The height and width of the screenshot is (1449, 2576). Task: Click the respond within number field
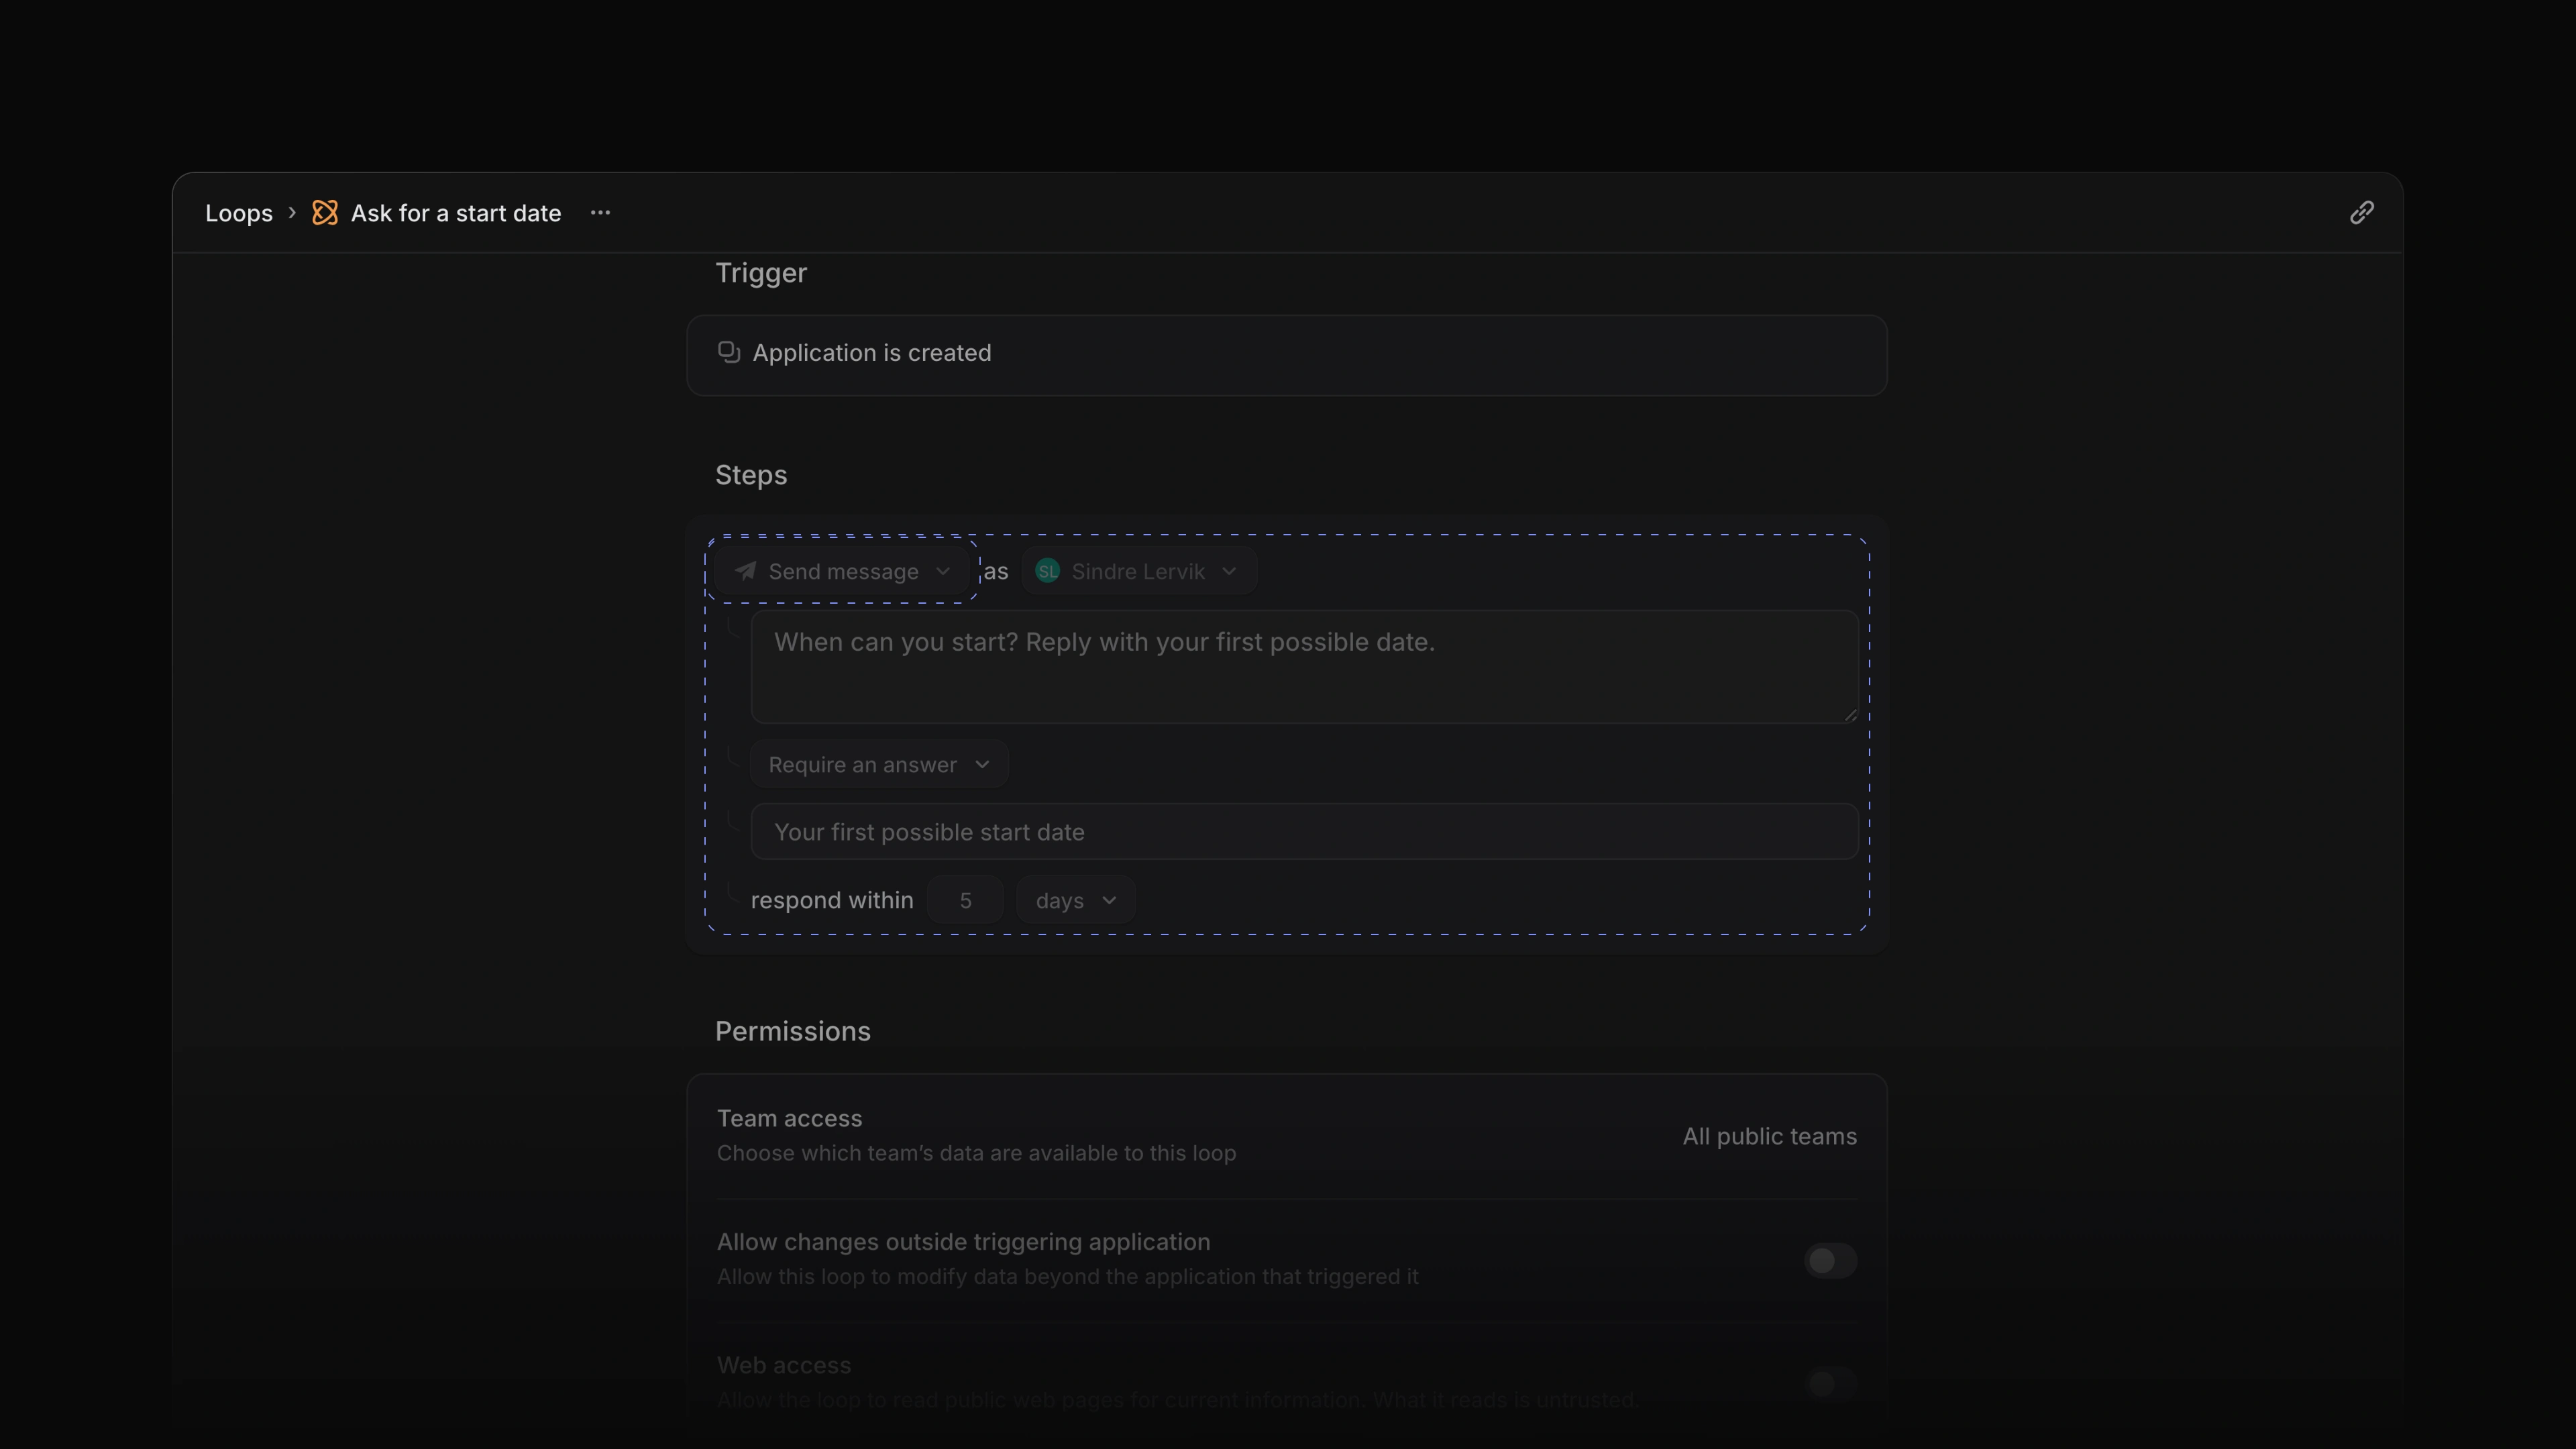tap(965, 901)
